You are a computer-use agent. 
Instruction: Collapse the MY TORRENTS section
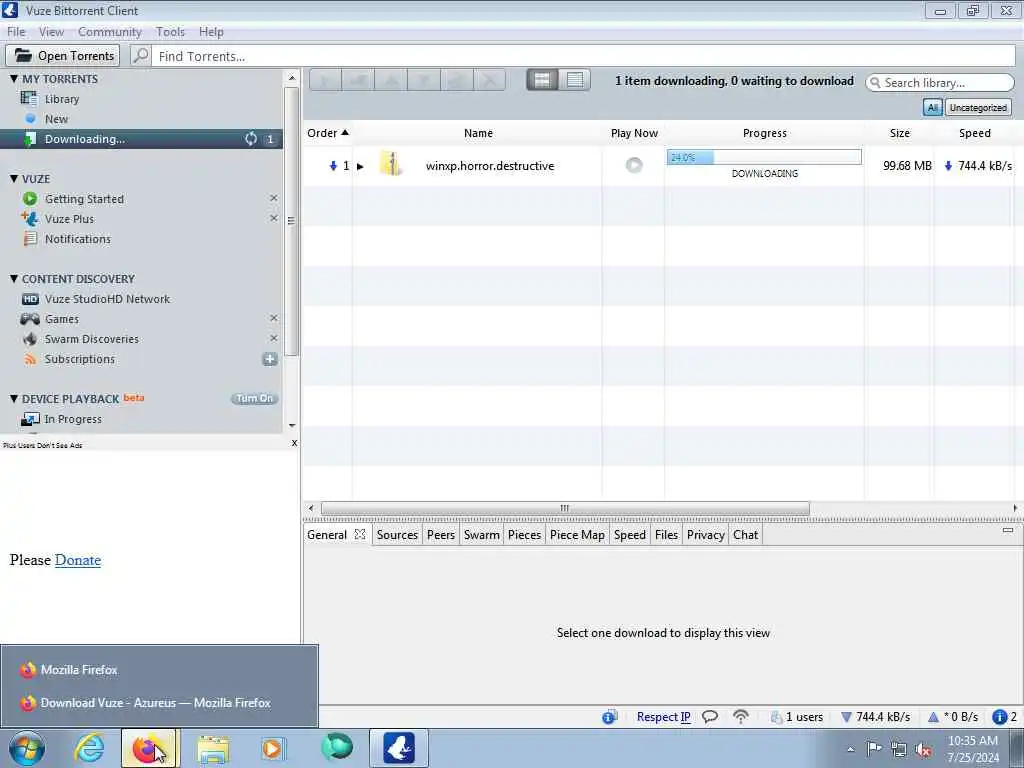point(14,78)
